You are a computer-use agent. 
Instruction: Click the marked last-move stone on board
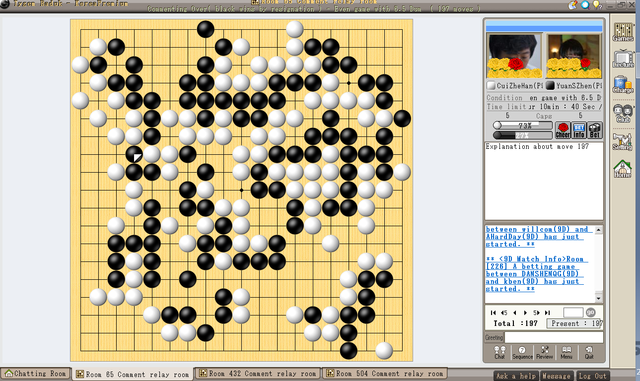(x=134, y=154)
